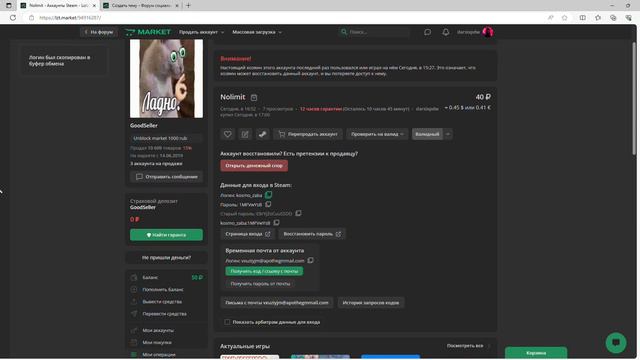Screen dimensions: 640x360
Task: Click the '3 аккаунта на продаже' seller text
Action: tap(156, 164)
